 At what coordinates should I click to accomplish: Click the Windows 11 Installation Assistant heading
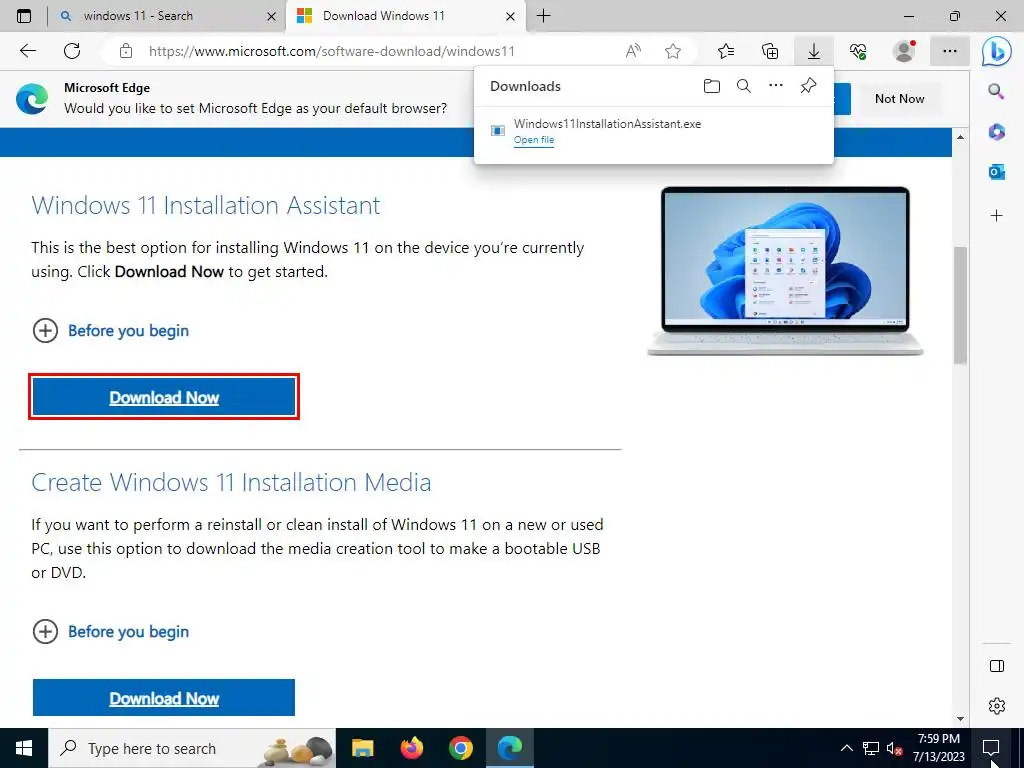tap(206, 205)
